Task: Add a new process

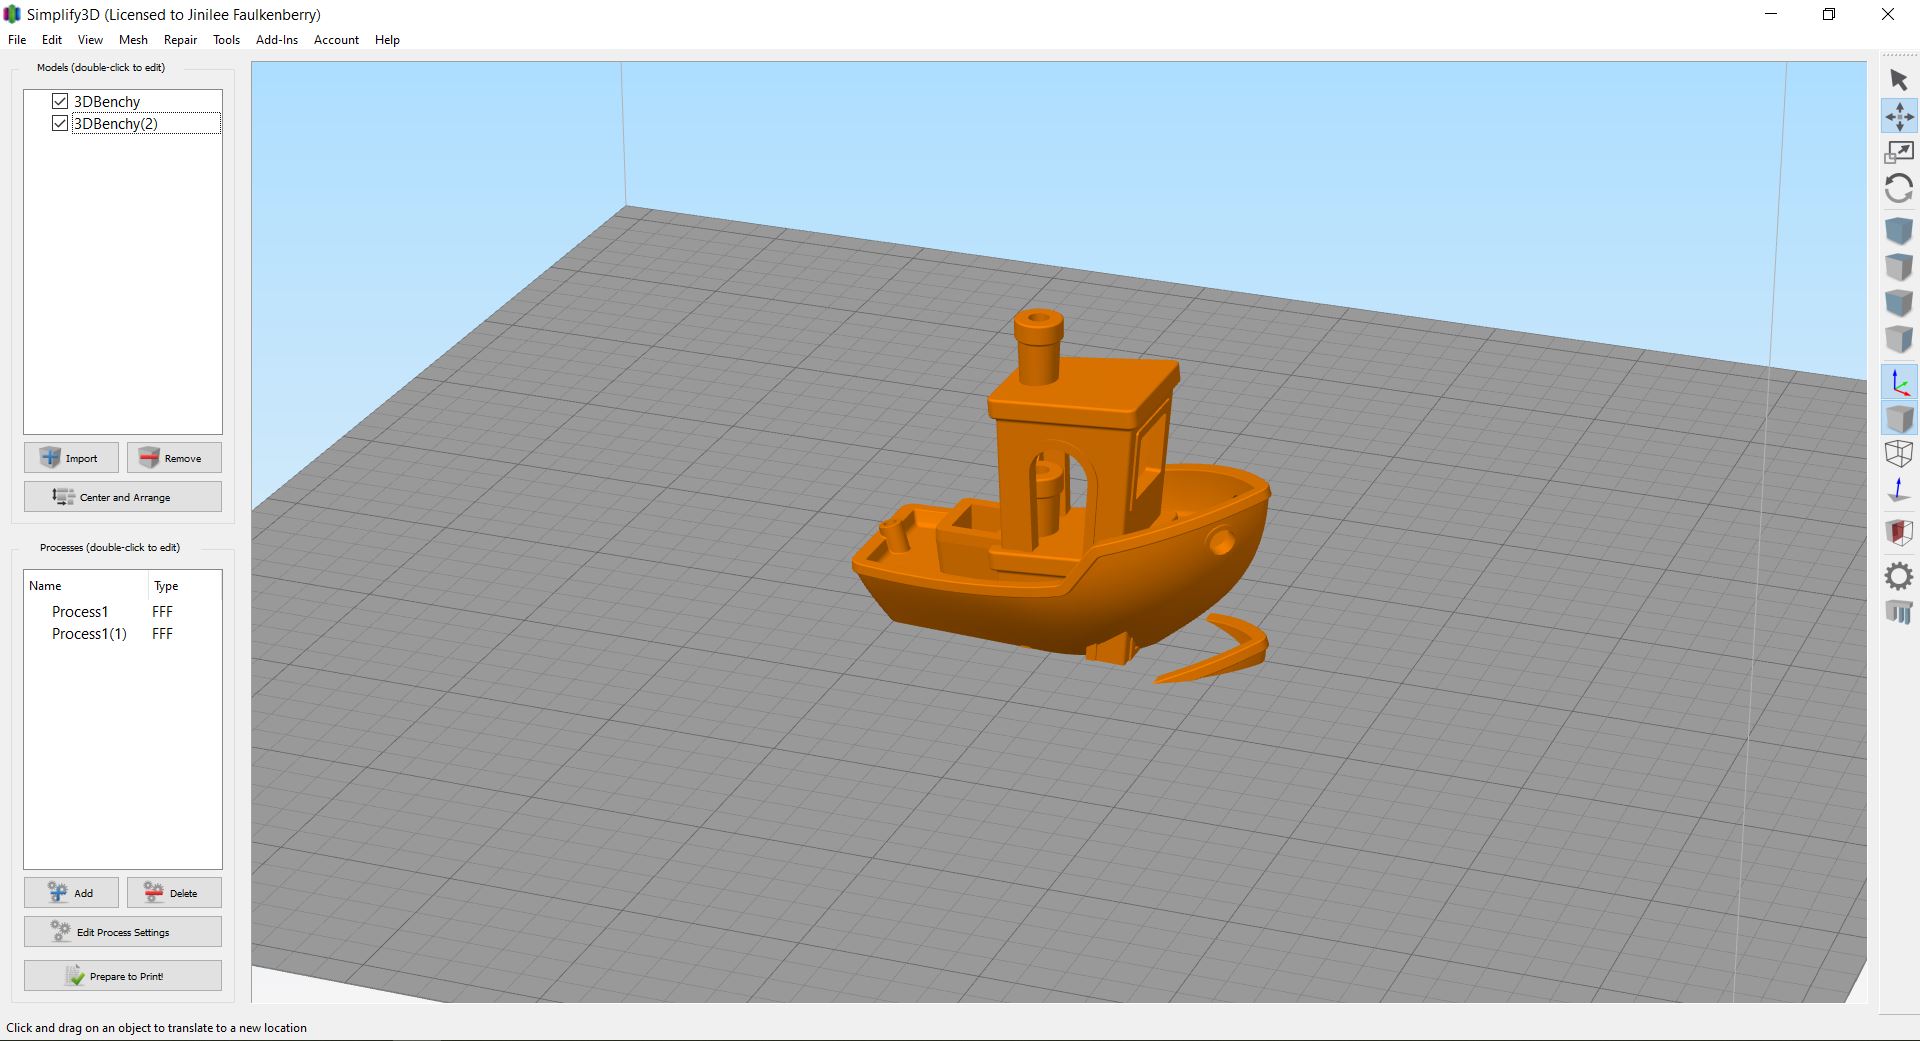Action: point(71,893)
